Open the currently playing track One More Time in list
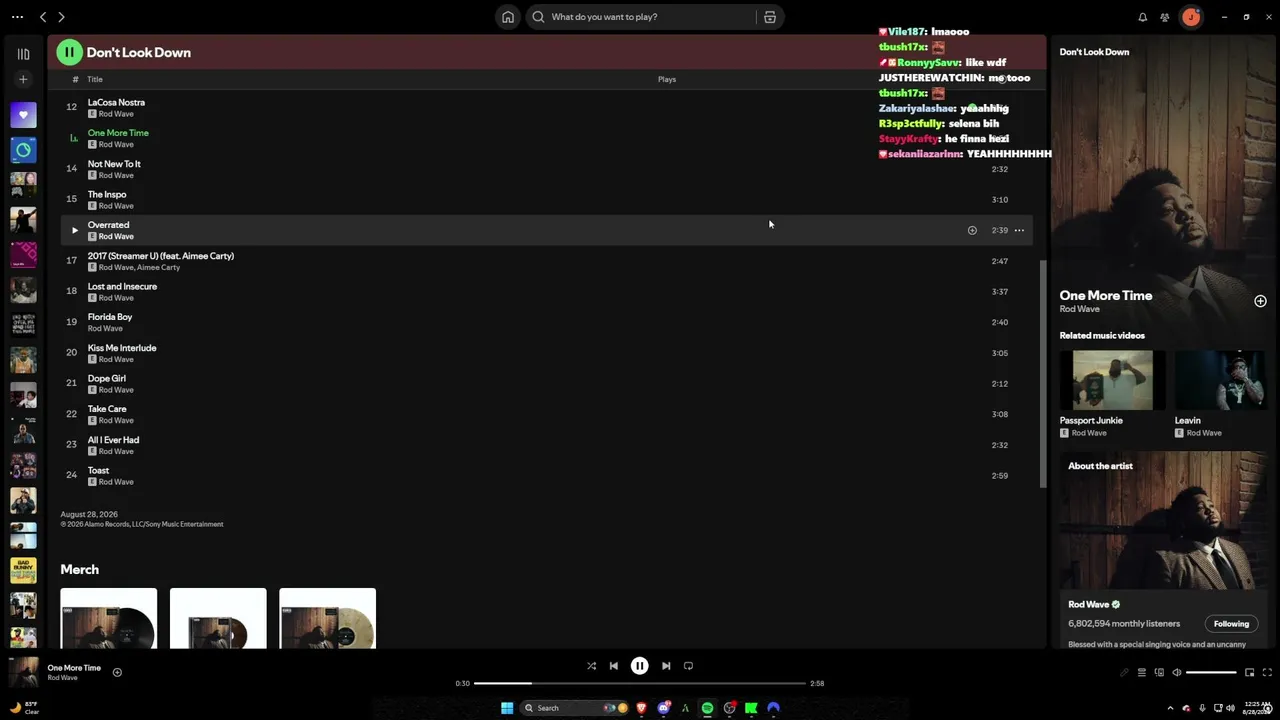The image size is (1280, 720). pos(118,133)
